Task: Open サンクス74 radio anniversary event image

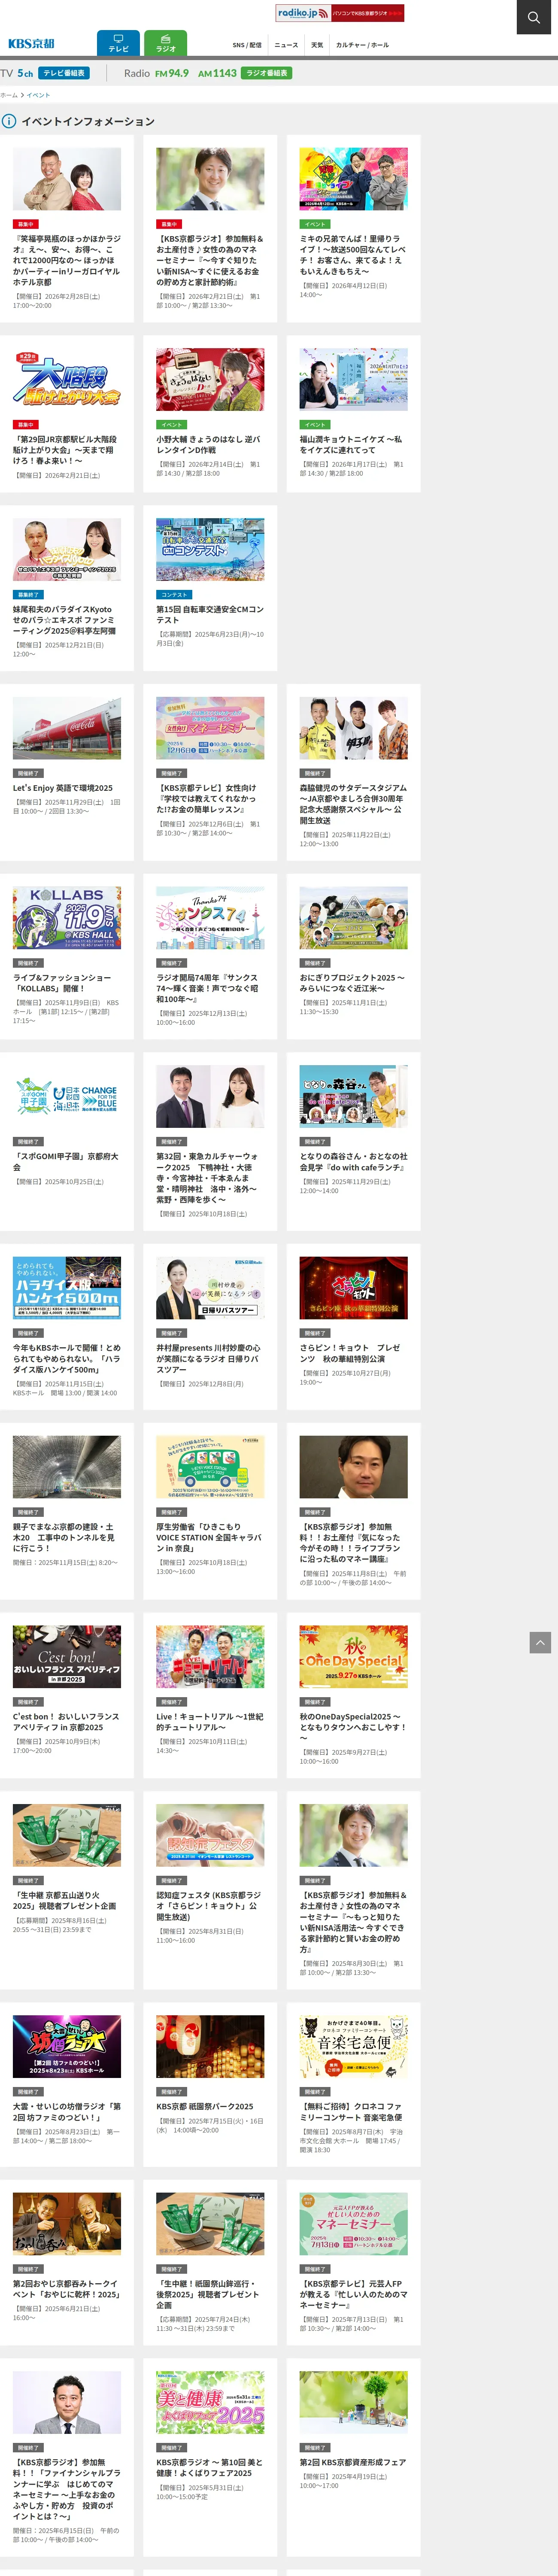Action: coord(210,917)
